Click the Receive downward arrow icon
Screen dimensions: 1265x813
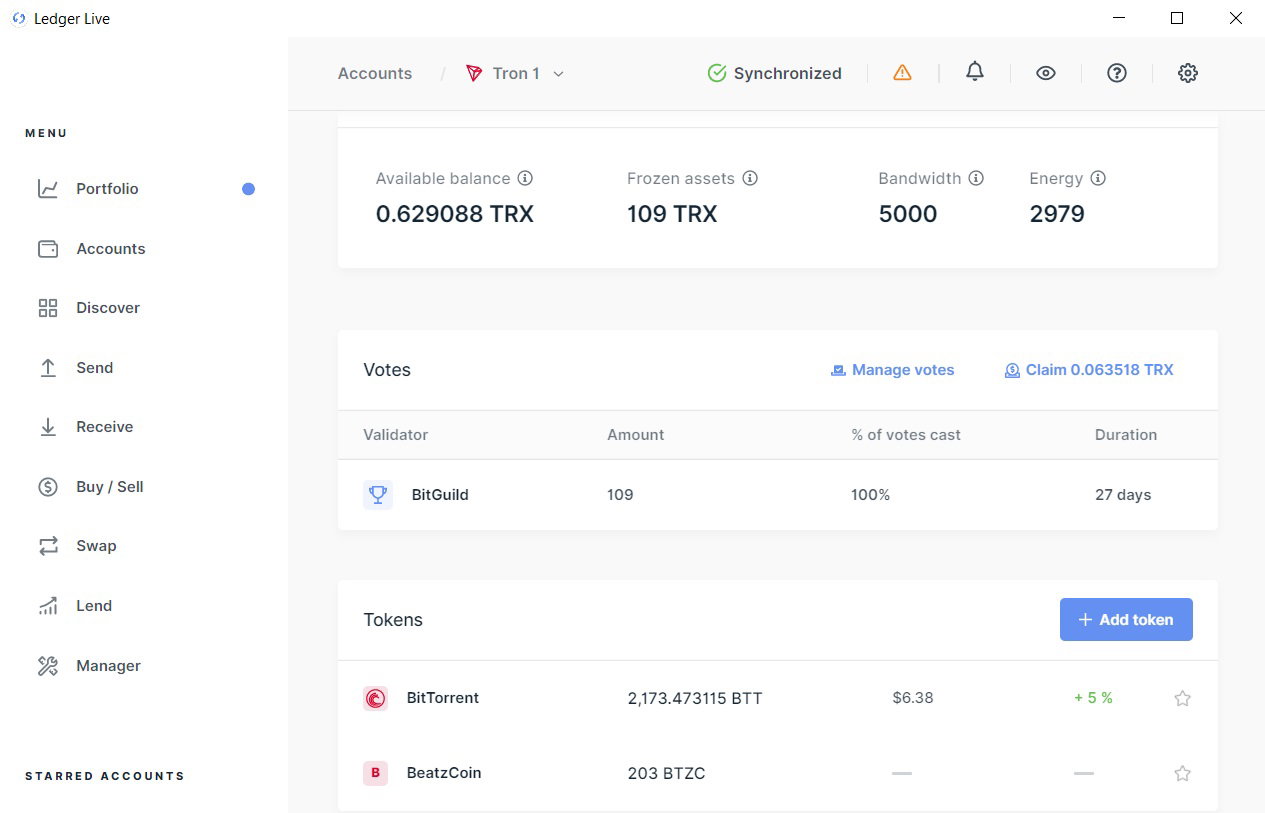pyautogui.click(x=48, y=427)
